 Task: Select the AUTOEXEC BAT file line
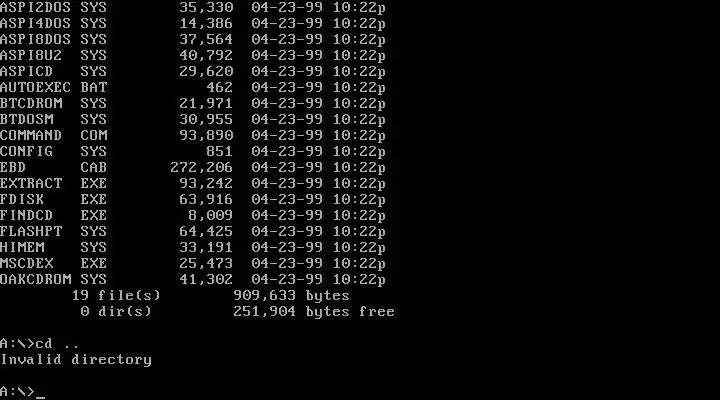[x=192, y=87]
